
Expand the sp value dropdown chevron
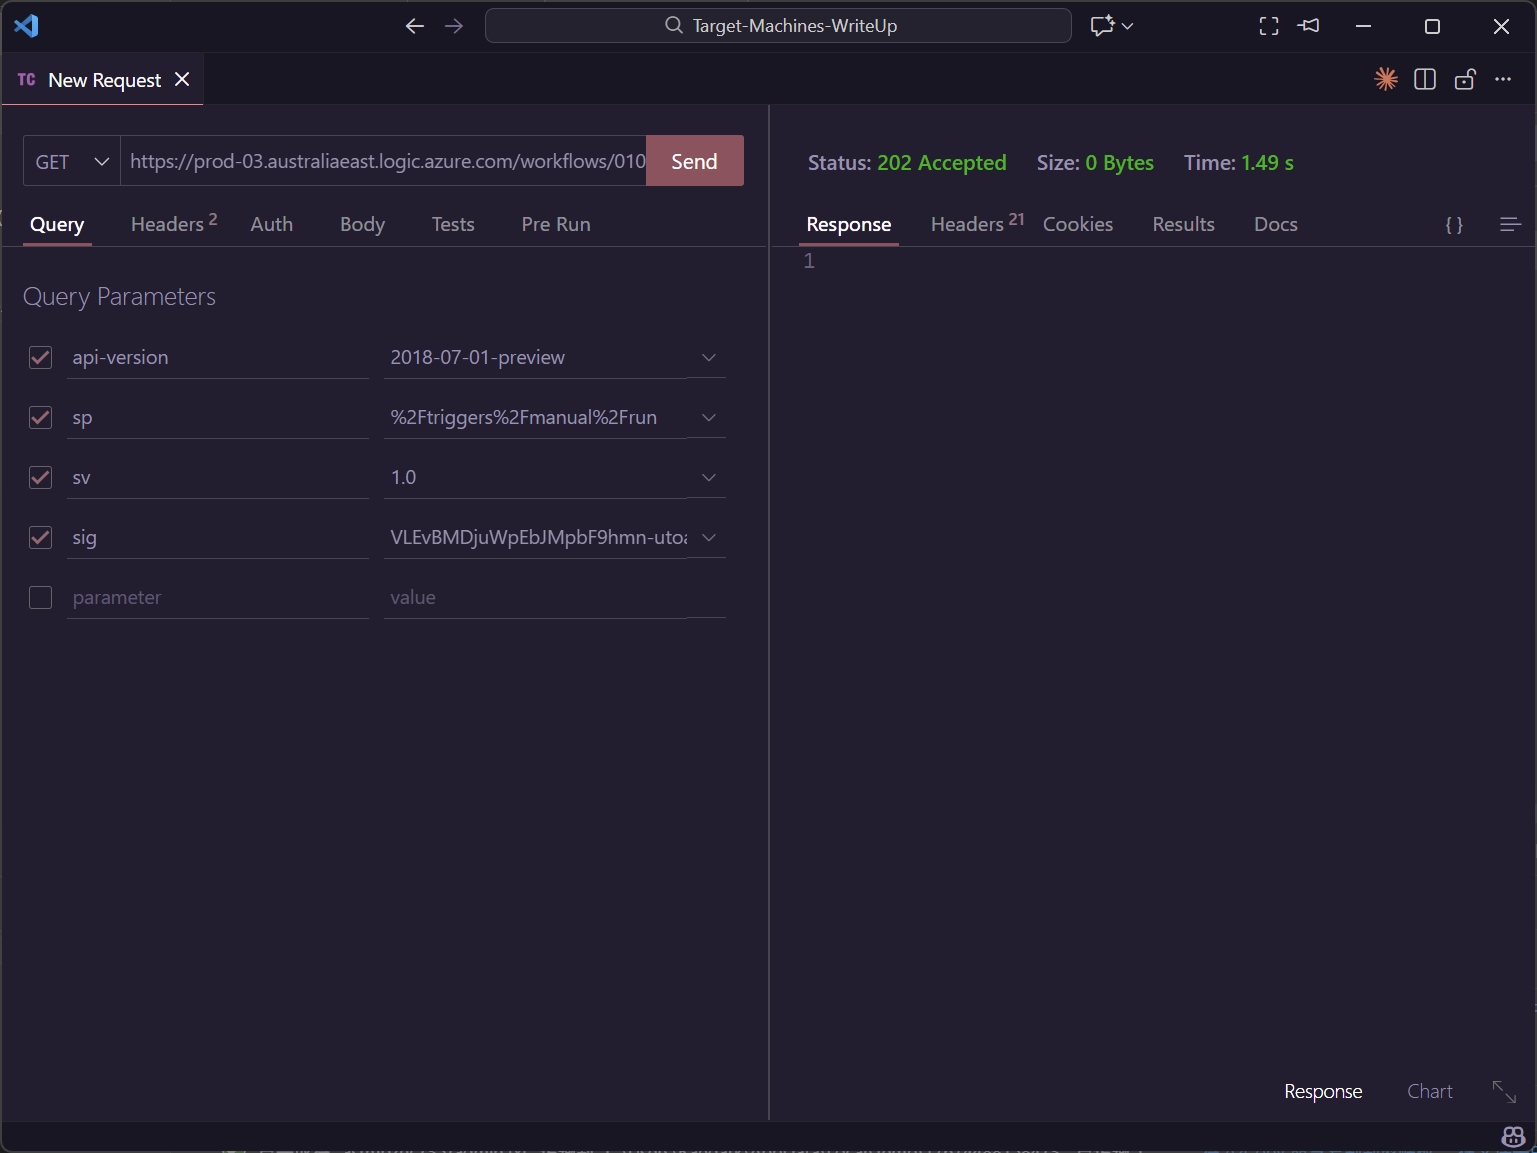tap(709, 418)
